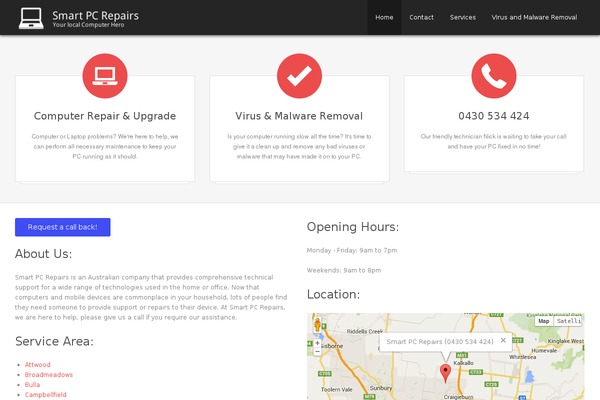This screenshot has width=600, height=400.
Task: Click the Whittlesea map label
Action: (x=522, y=357)
